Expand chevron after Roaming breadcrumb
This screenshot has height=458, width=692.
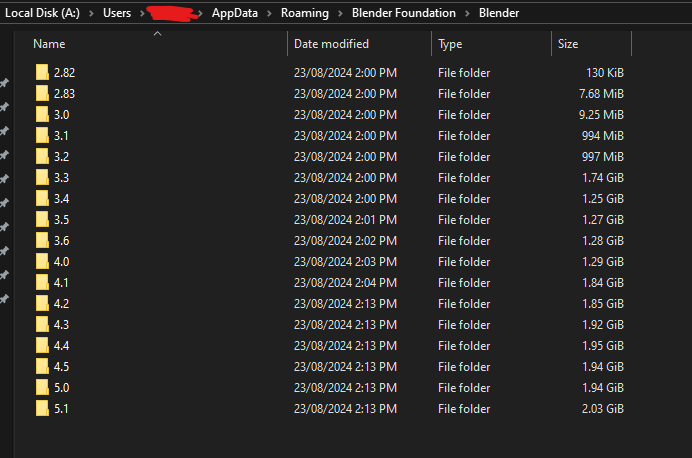340,13
